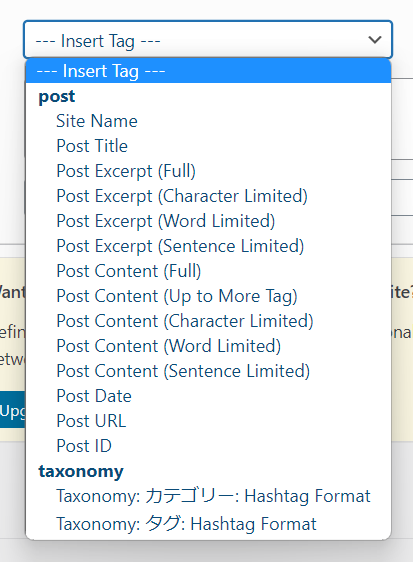Viewport: 413px width, 562px height.
Task: Insert the Post Date tag
Action: 208,396
